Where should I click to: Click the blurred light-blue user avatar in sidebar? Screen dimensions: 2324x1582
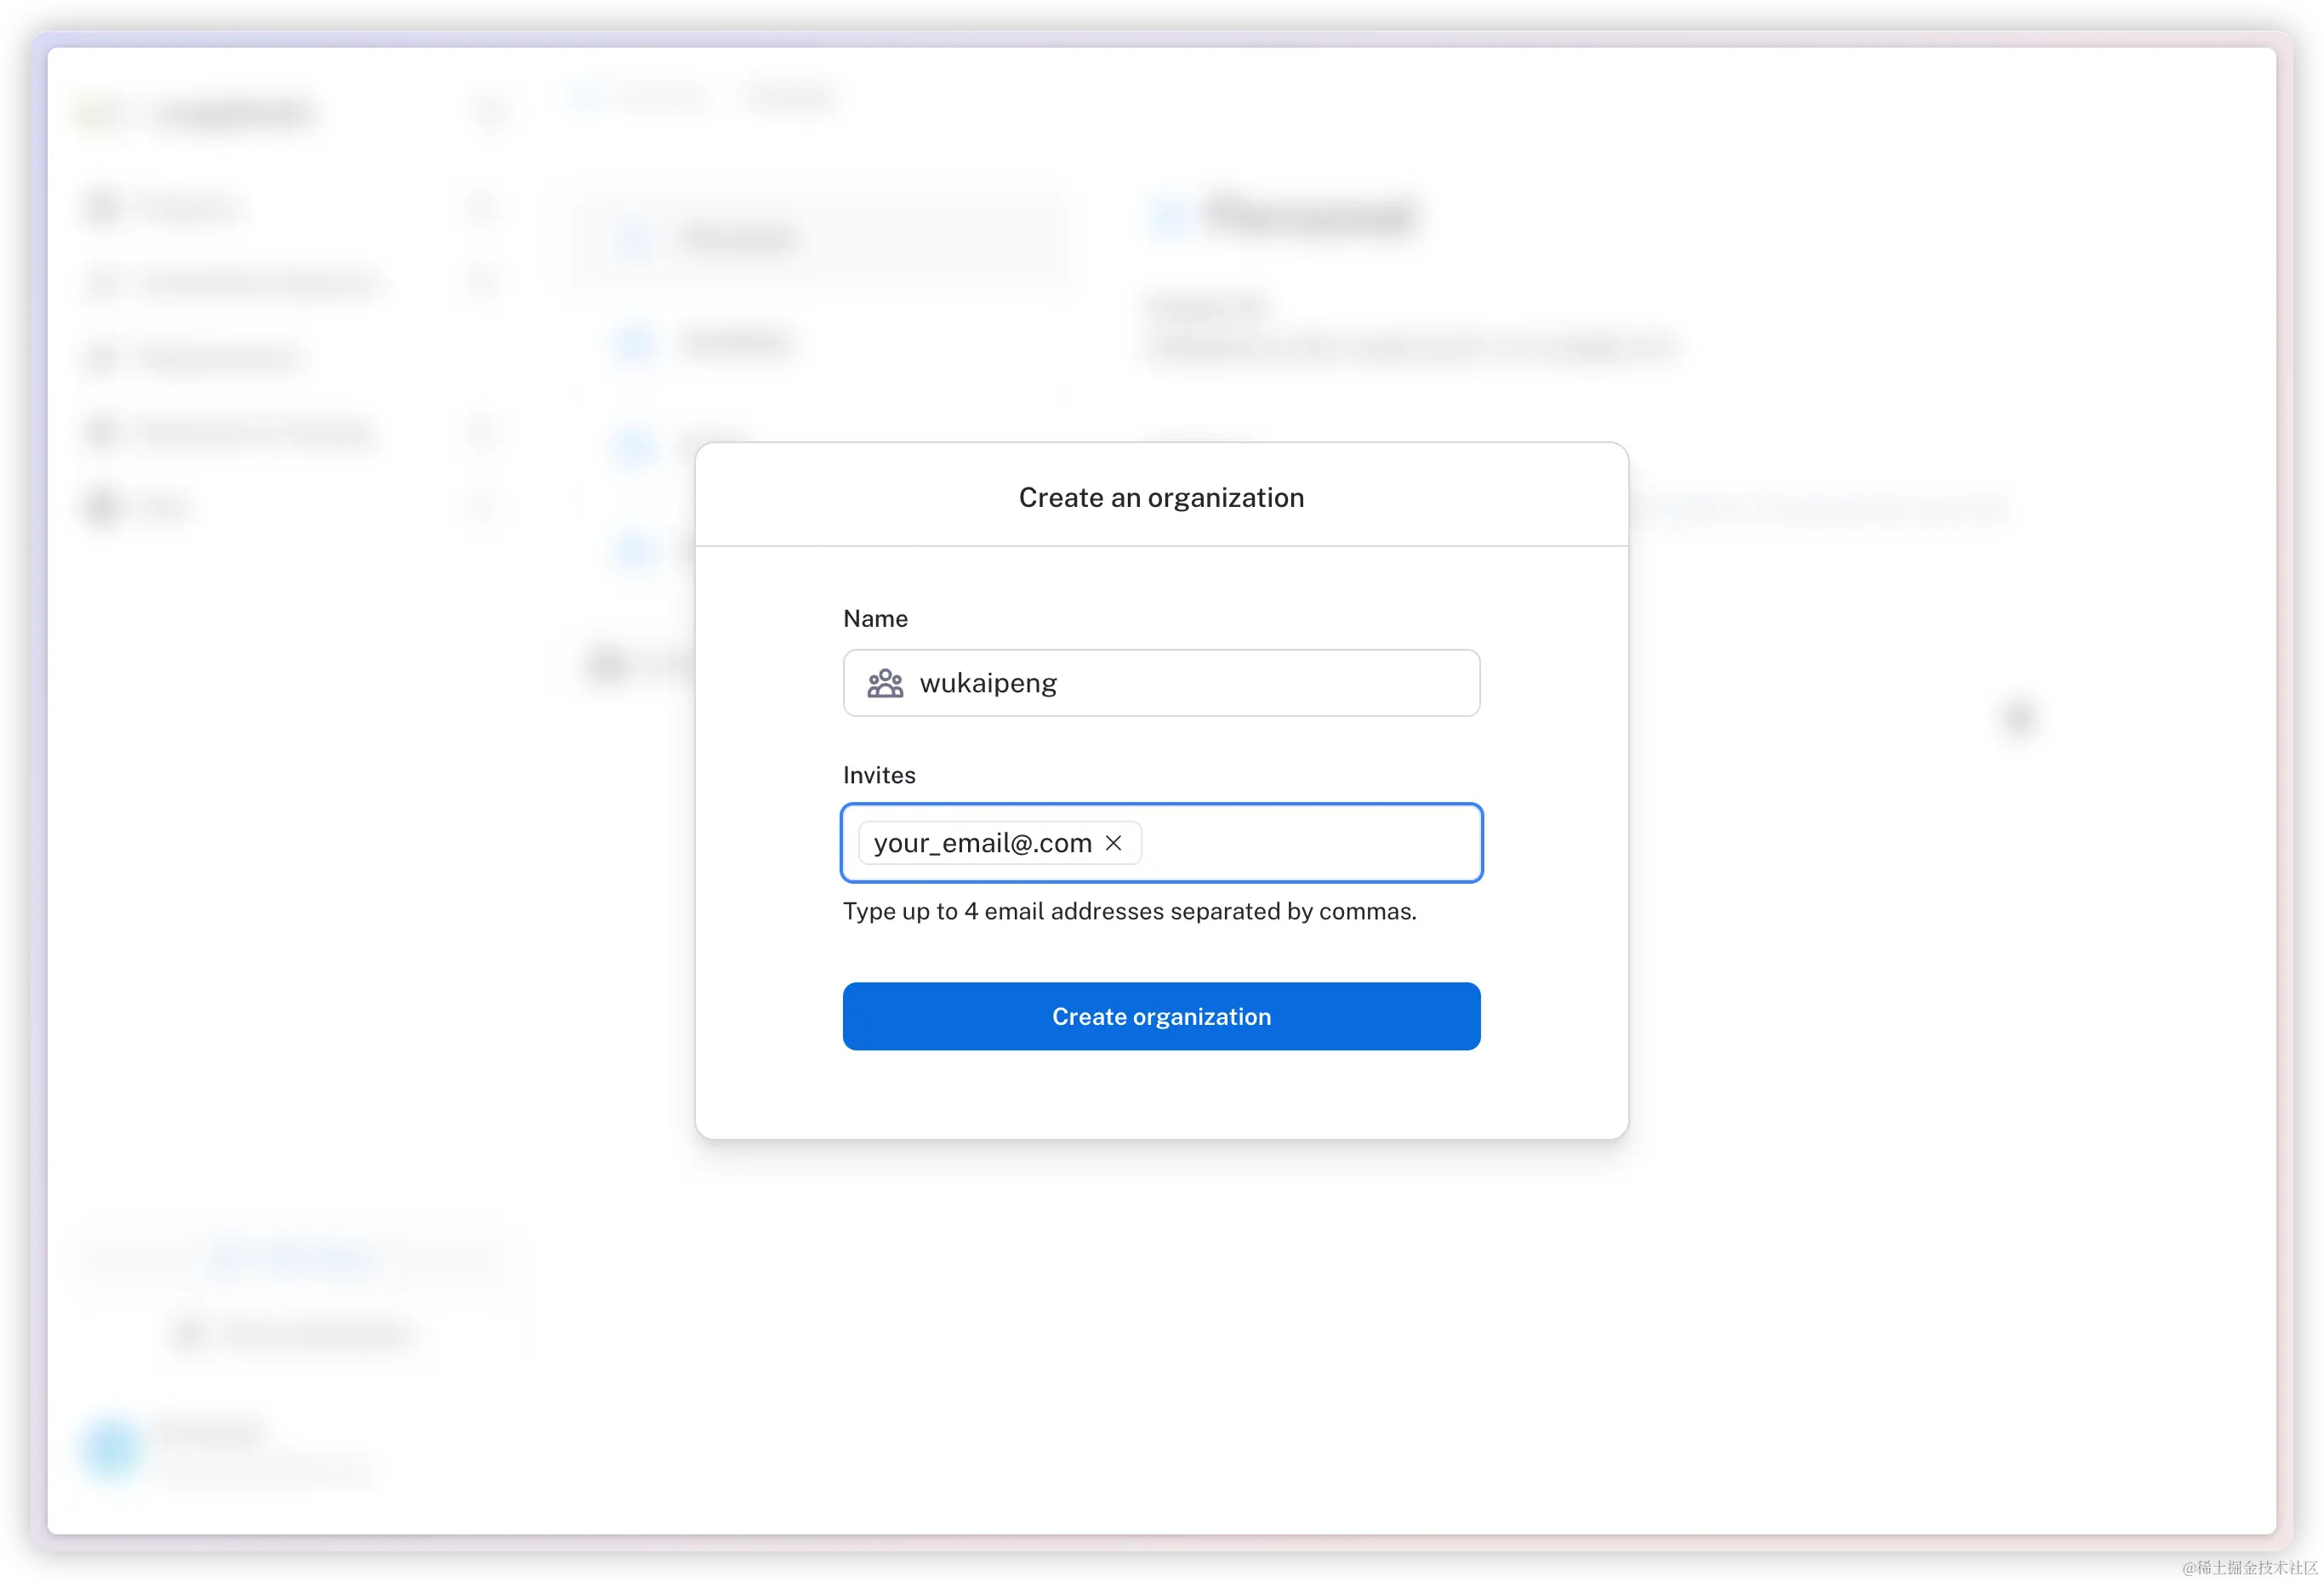click(111, 1447)
